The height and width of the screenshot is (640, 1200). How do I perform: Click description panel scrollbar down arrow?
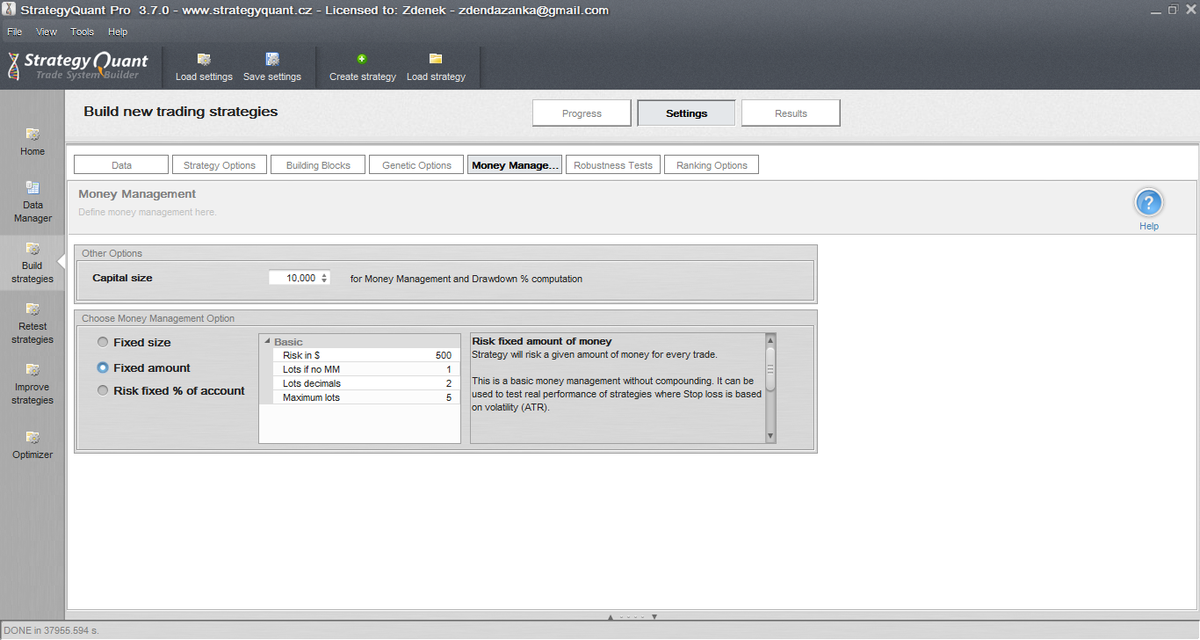click(x=770, y=436)
